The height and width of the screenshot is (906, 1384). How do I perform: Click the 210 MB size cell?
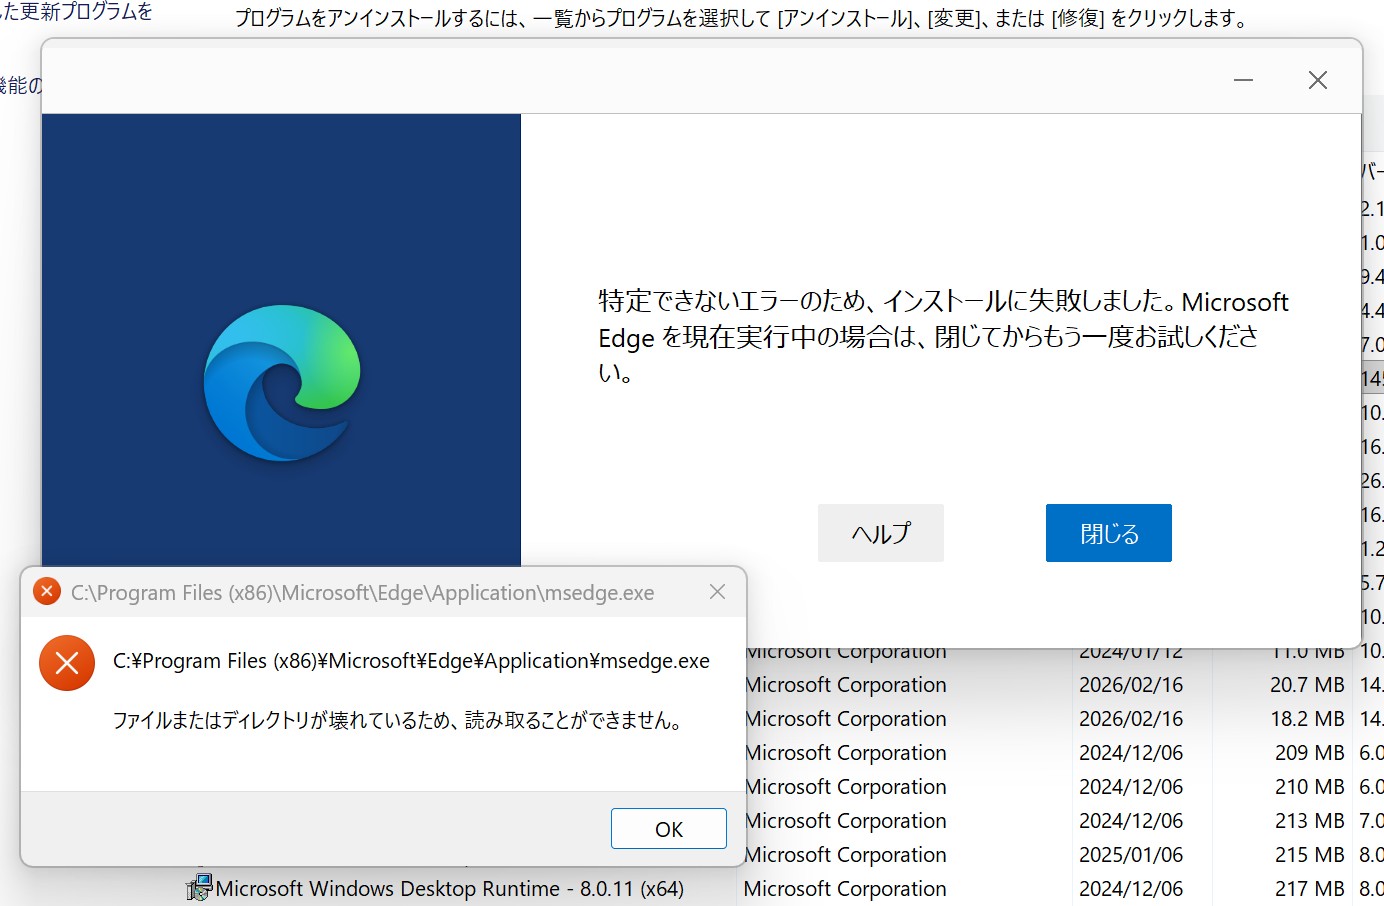(1310, 787)
